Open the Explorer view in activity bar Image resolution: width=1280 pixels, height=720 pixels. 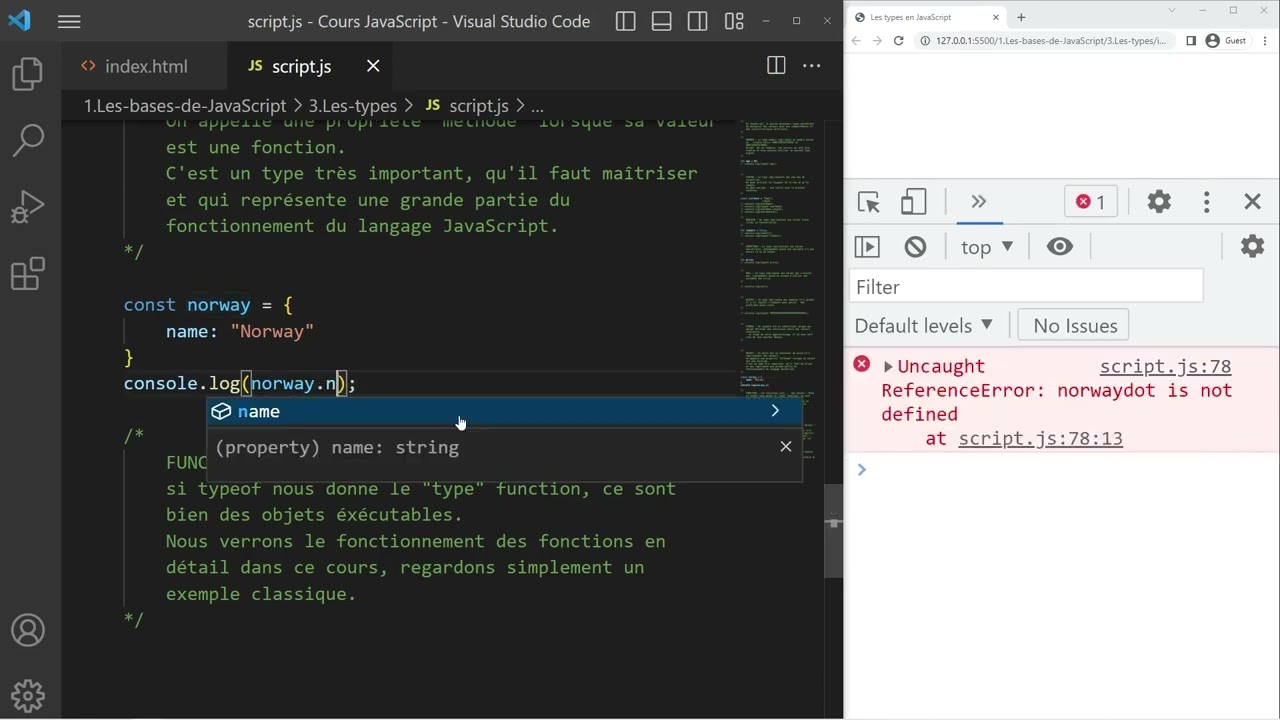coord(28,74)
